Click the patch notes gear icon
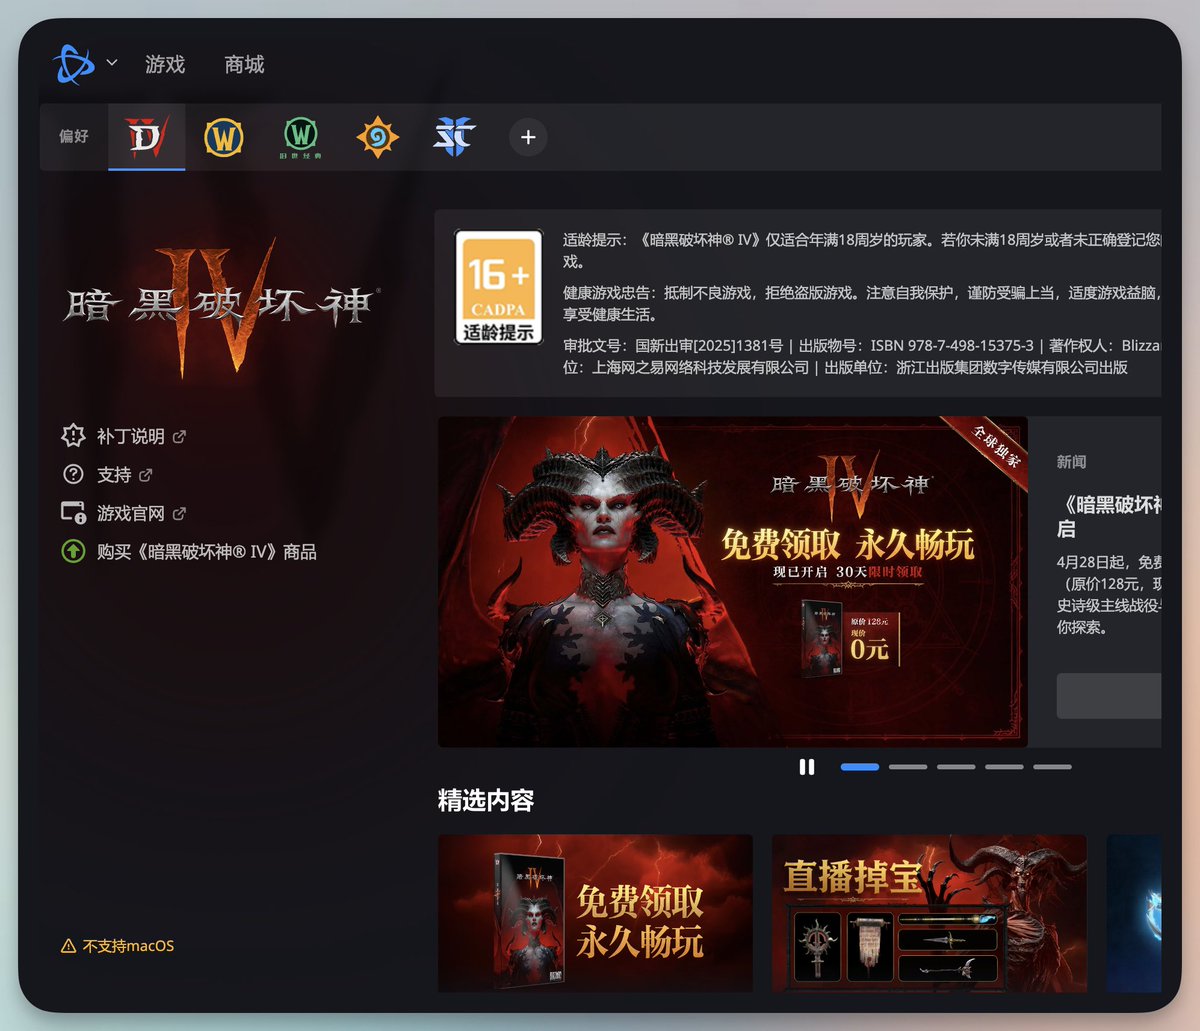The height and width of the screenshot is (1031, 1200). [x=73, y=436]
